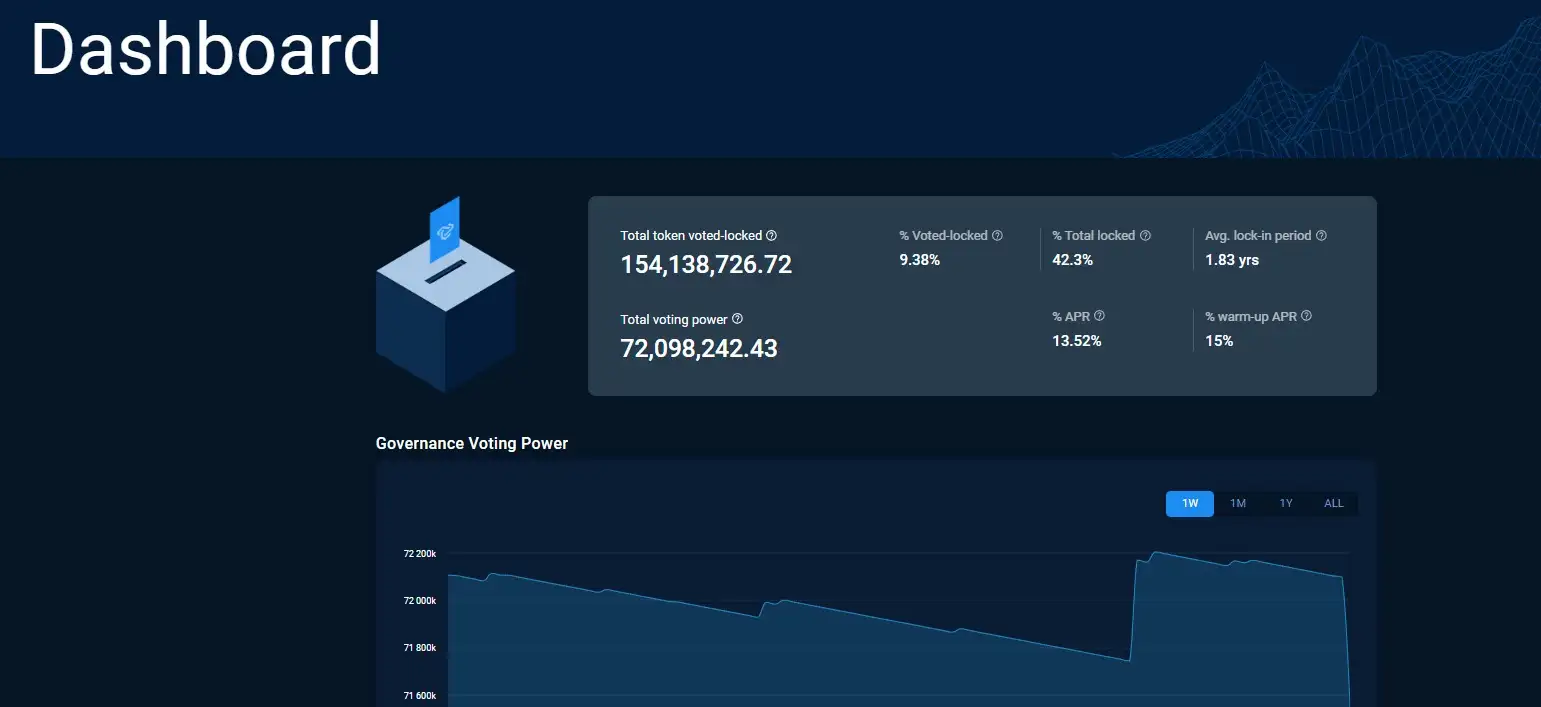Viewport: 1541px width, 707px height.
Task: Click the 42.3% total locked value
Action: 1072,260
